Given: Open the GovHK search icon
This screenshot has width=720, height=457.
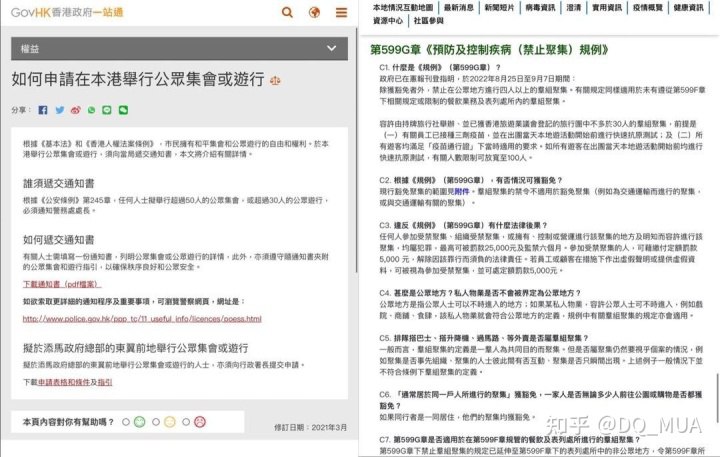Looking at the screenshot, I should (x=288, y=13).
